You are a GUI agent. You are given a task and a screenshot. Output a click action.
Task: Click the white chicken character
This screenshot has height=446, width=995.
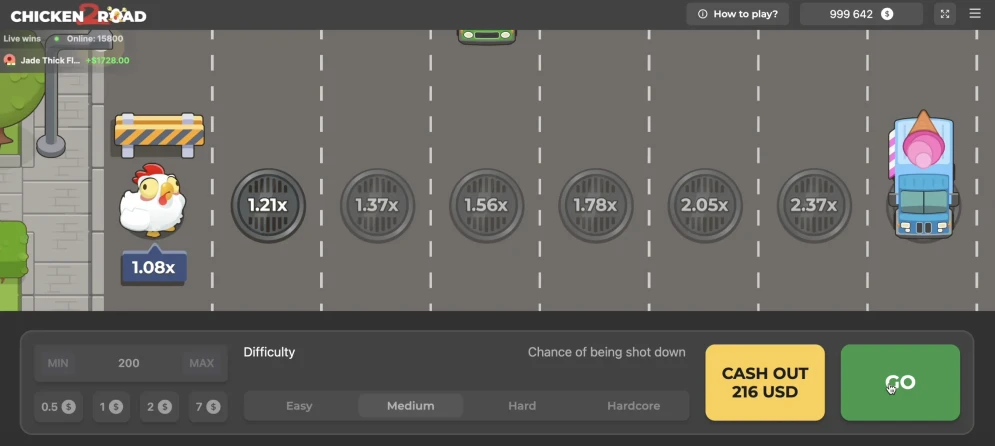tap(151, 201)
